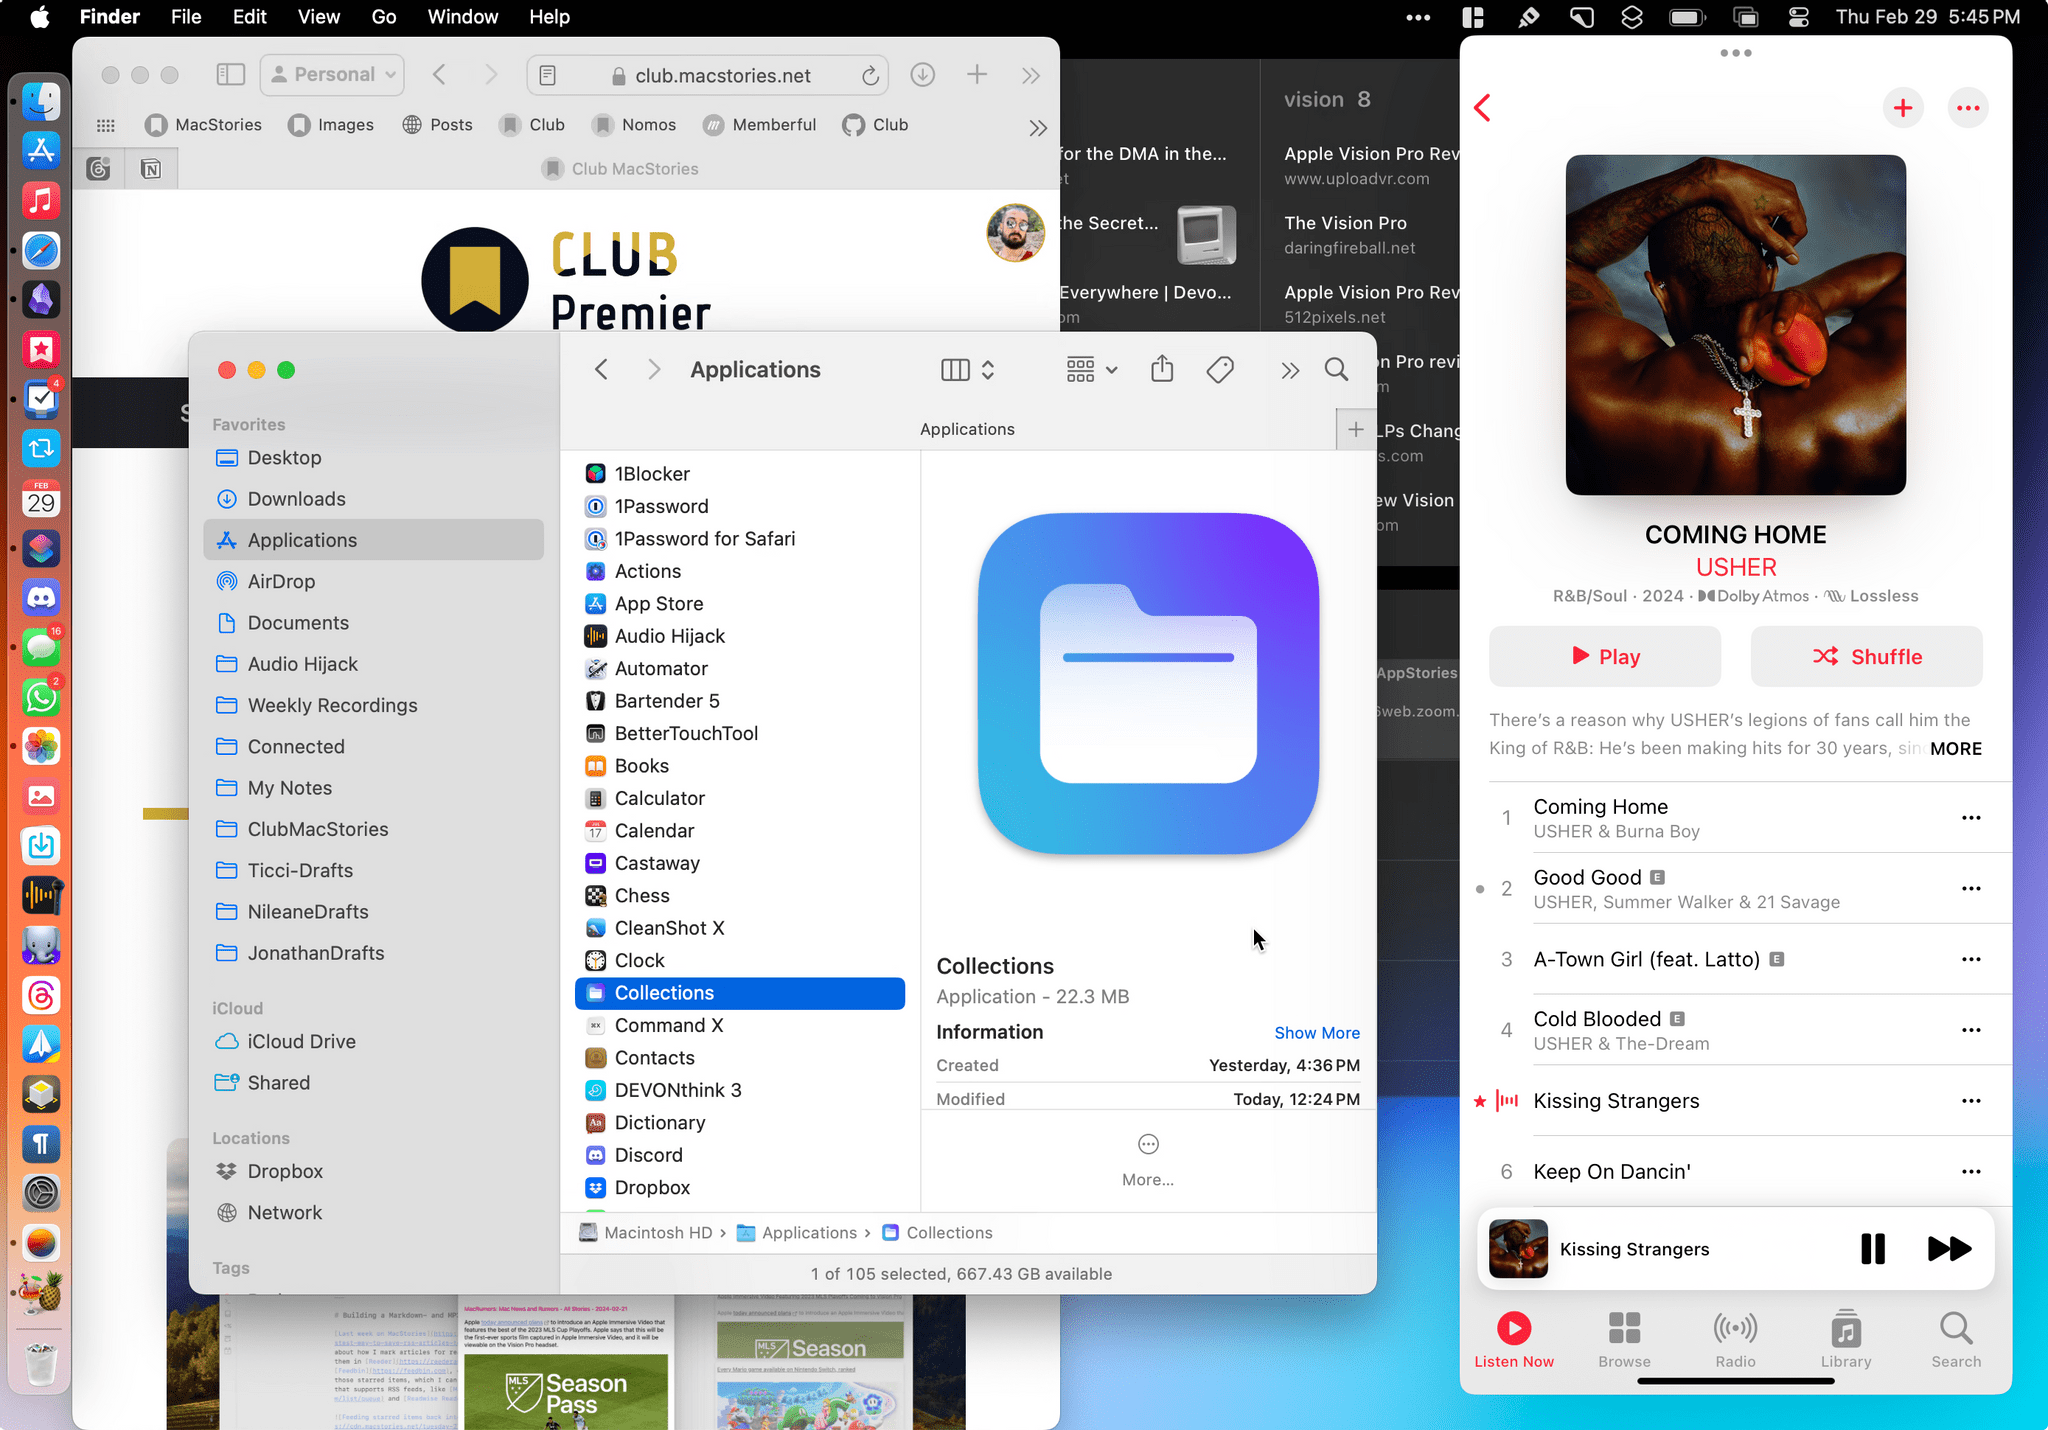
Task: Click the Edit Tags icon in Finder toolbar
Action: click(x=1220, y=370)
